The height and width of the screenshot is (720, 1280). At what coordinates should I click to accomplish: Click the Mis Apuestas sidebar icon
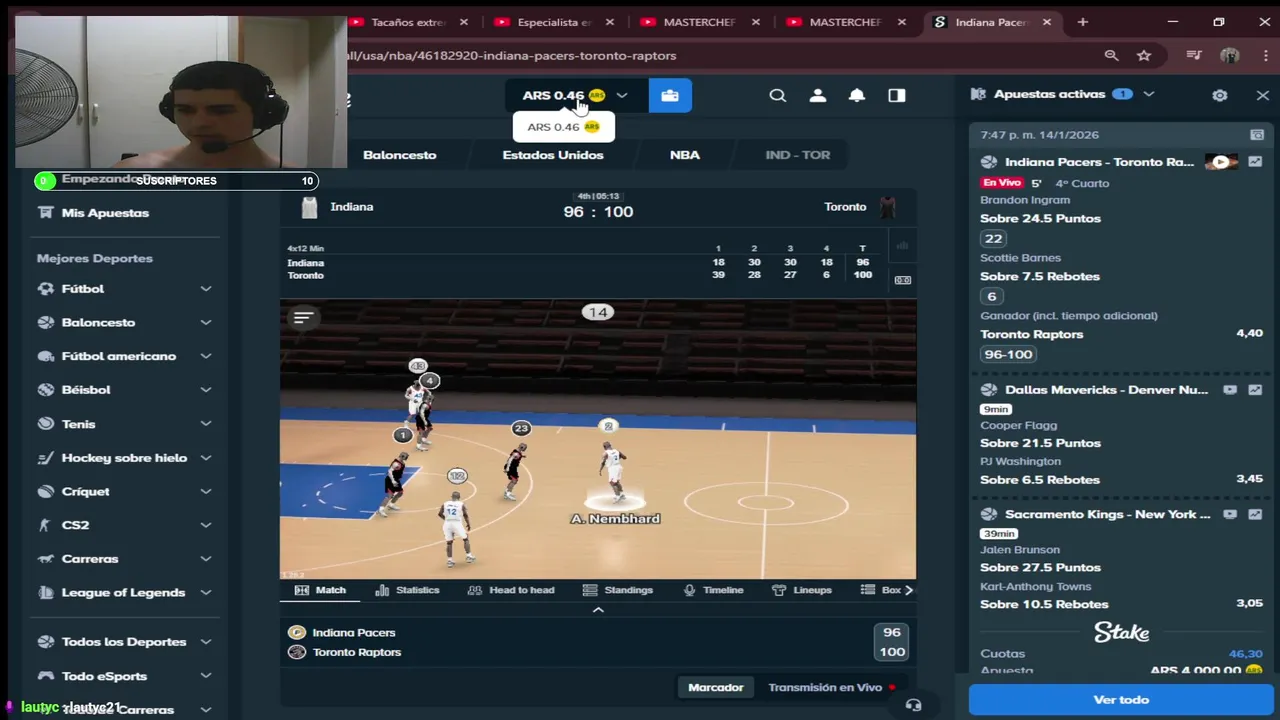click(x=45, y=212)
